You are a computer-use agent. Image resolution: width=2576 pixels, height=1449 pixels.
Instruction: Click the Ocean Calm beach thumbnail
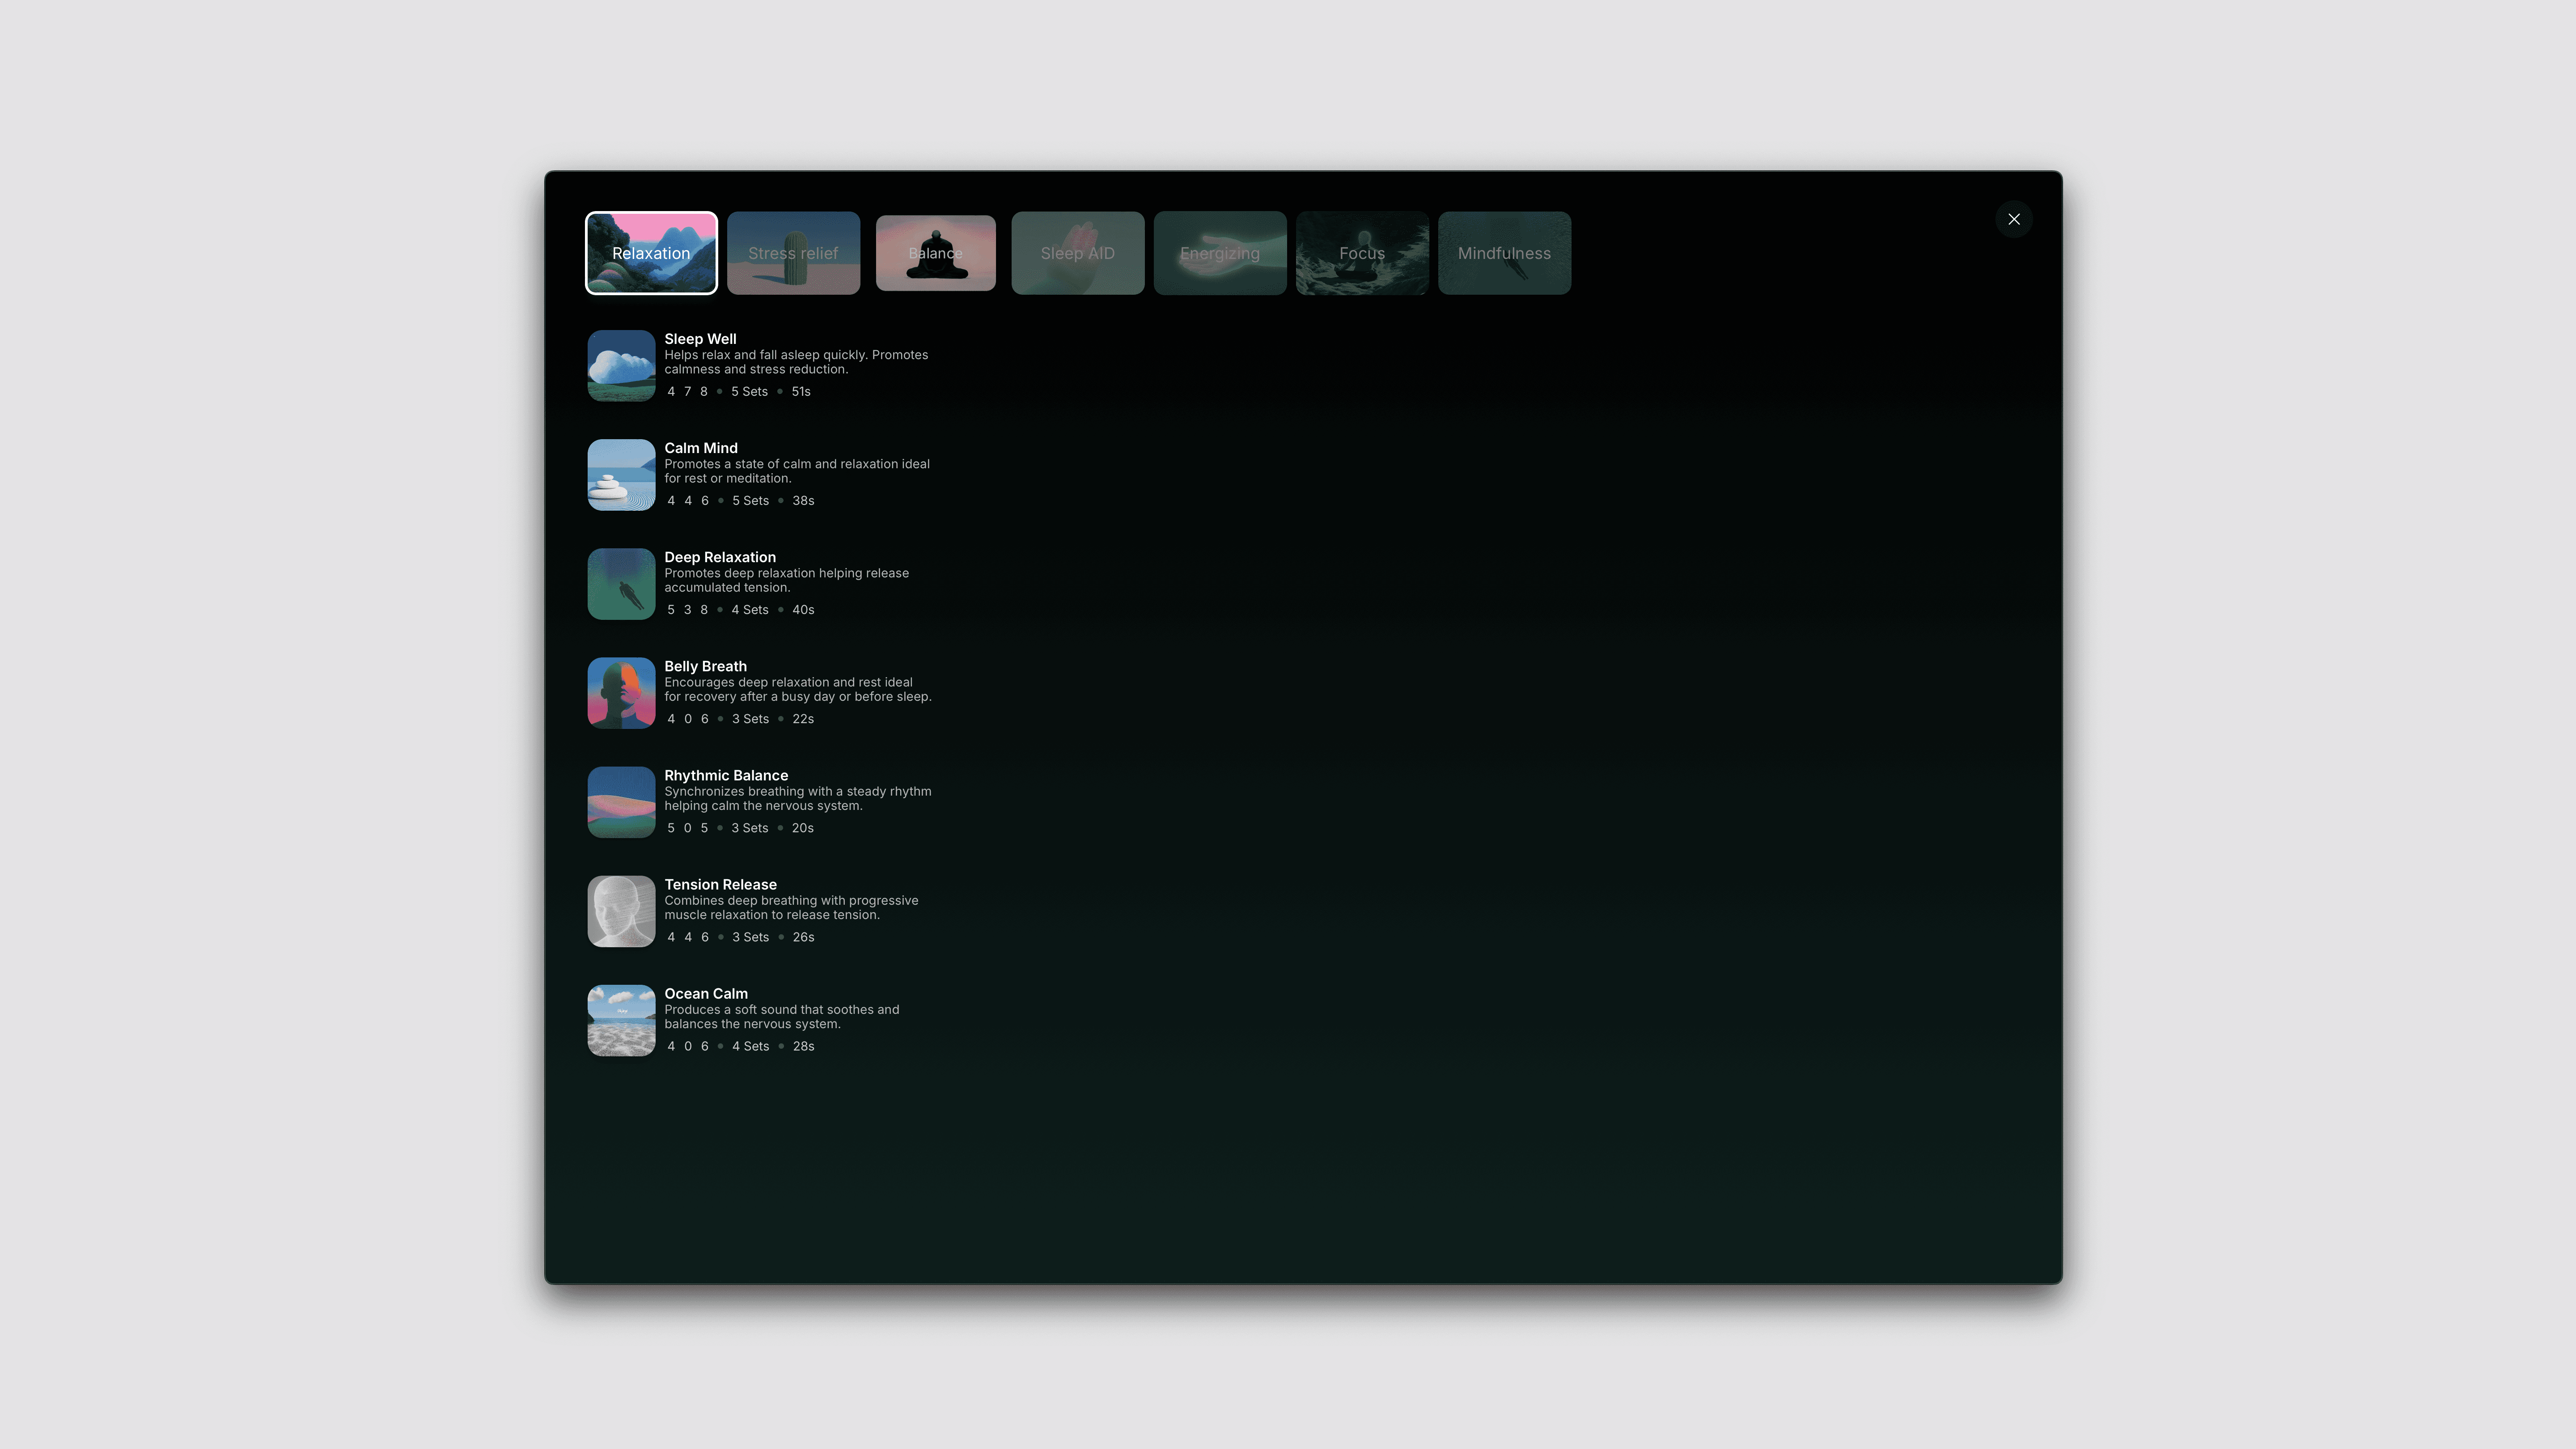[621, 1020]
